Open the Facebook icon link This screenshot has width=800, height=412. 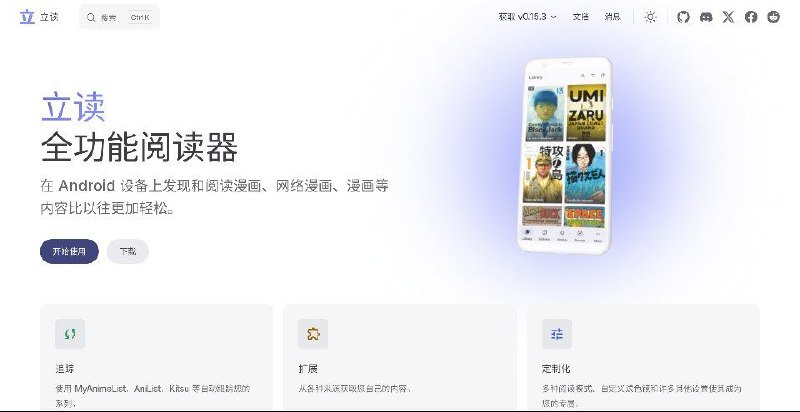751,17
